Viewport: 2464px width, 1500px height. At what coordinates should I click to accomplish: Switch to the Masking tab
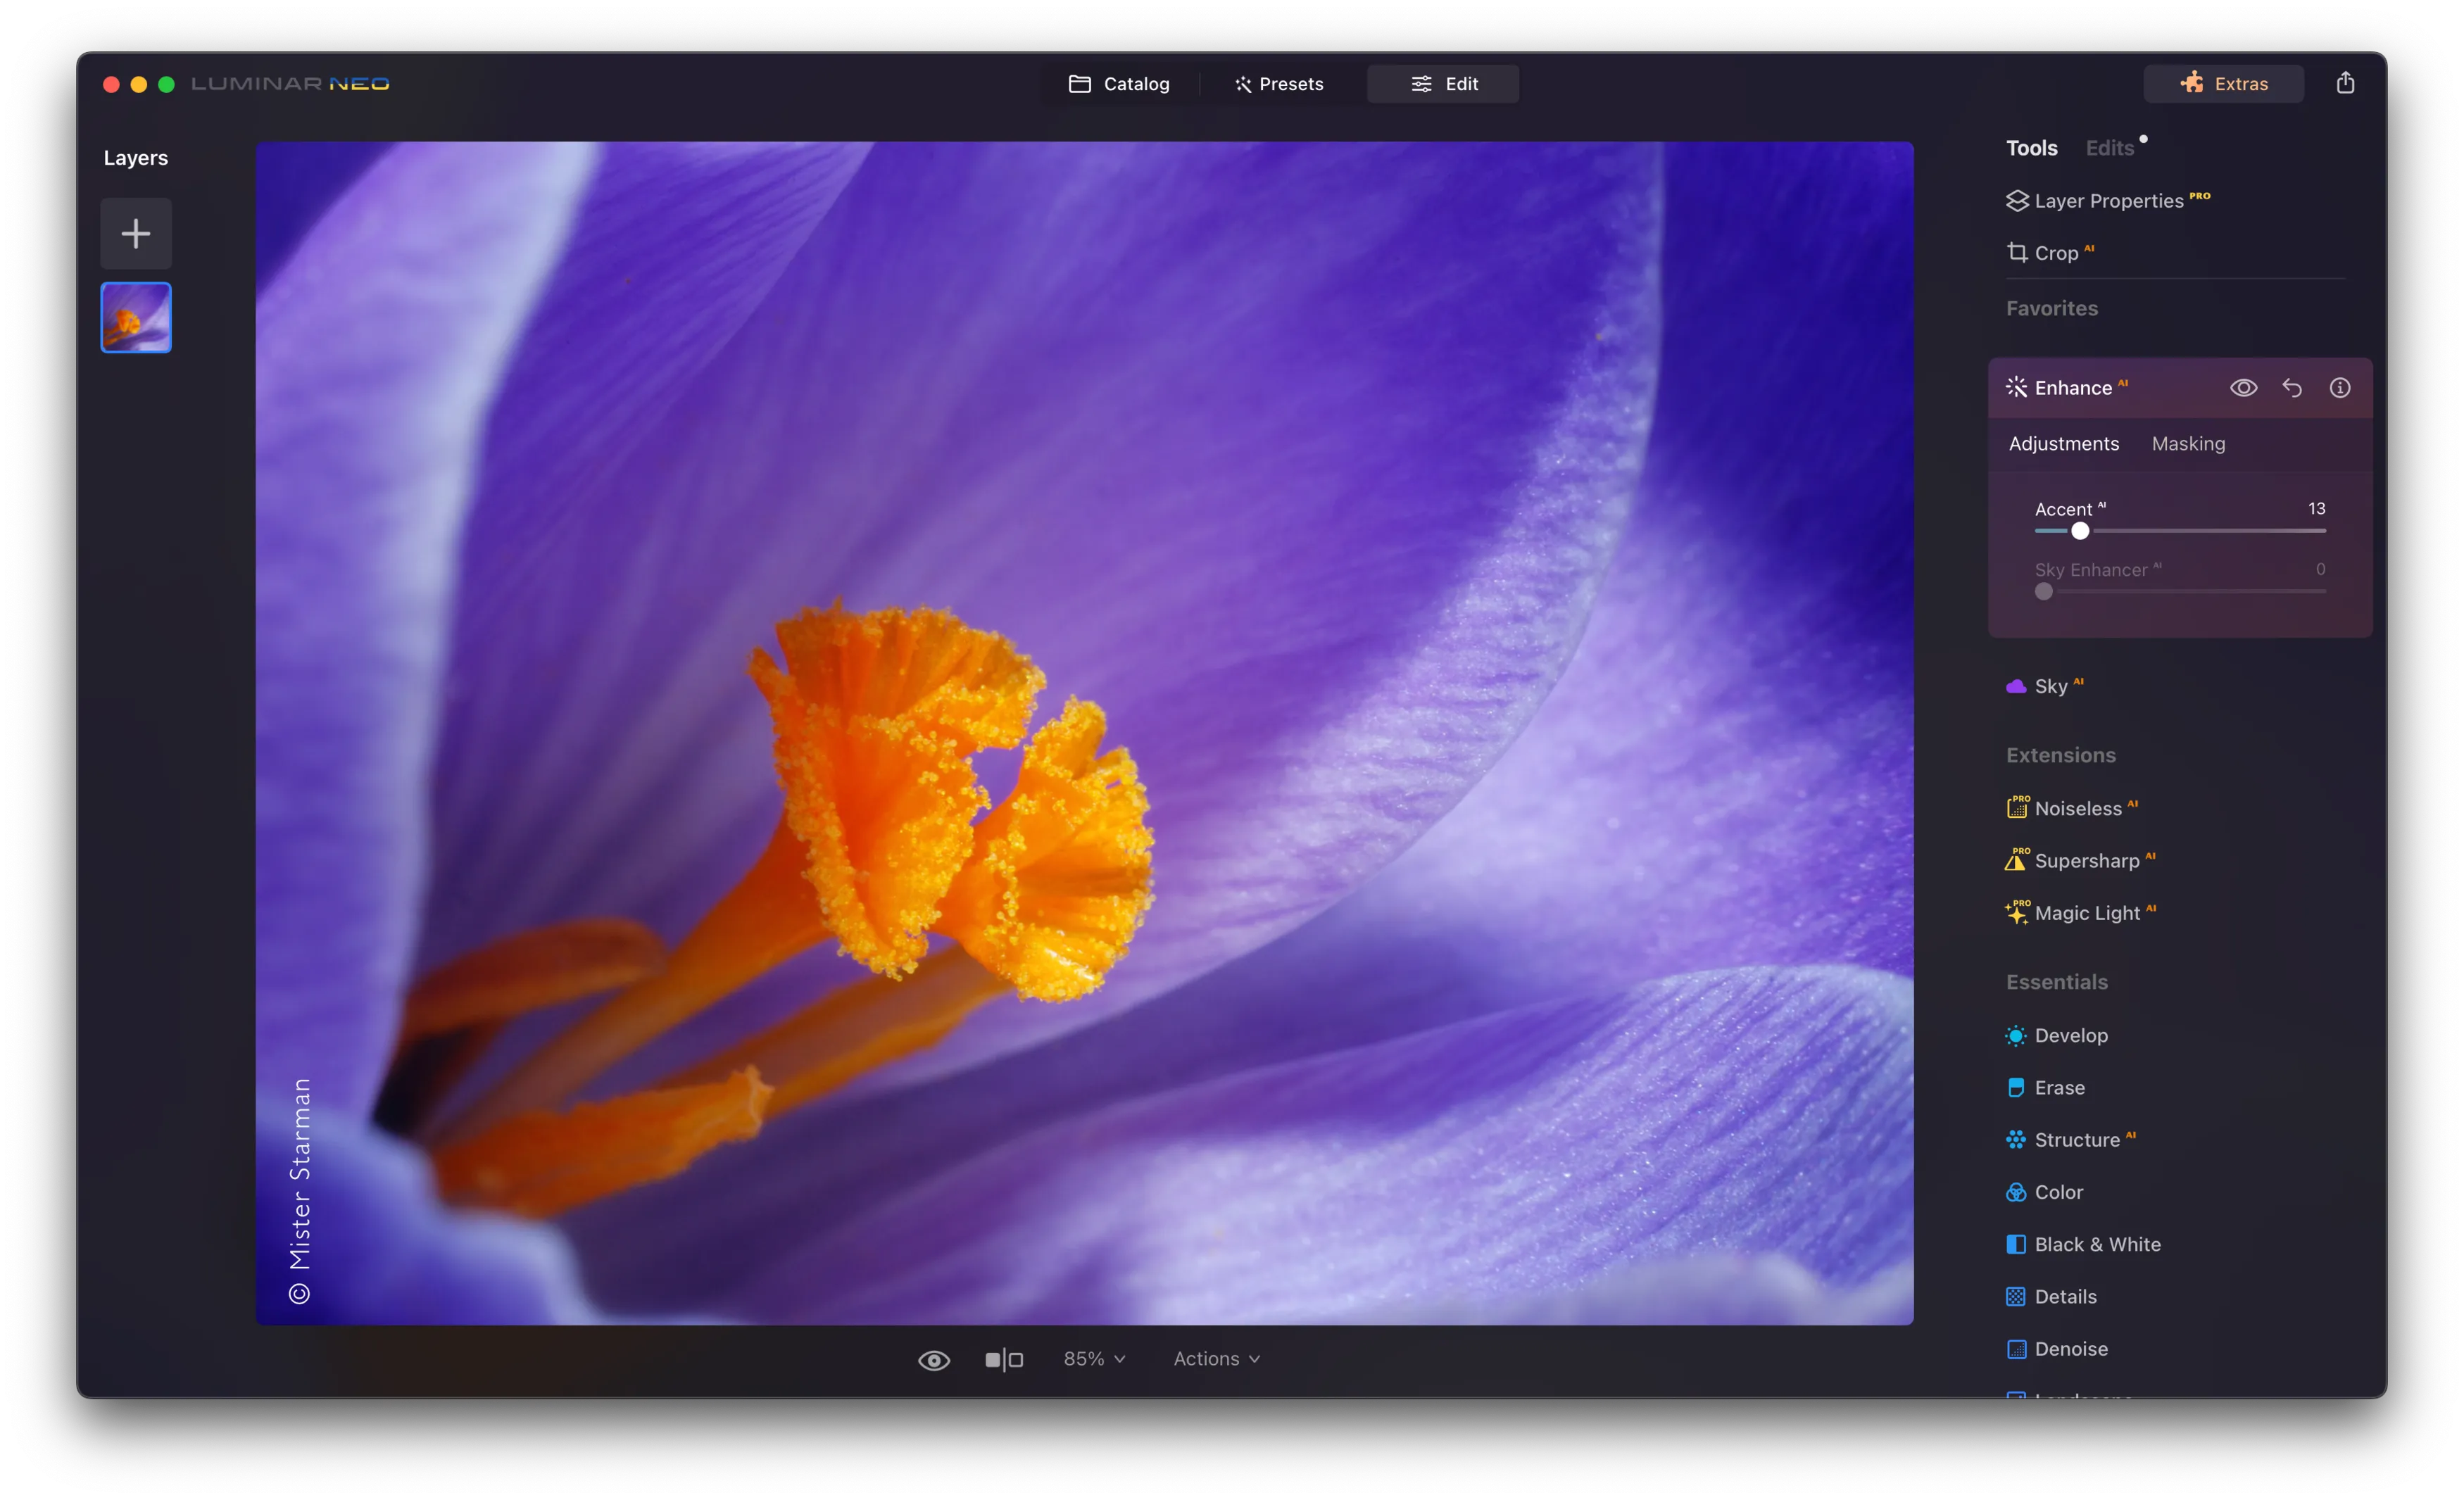coord(2188,444)
